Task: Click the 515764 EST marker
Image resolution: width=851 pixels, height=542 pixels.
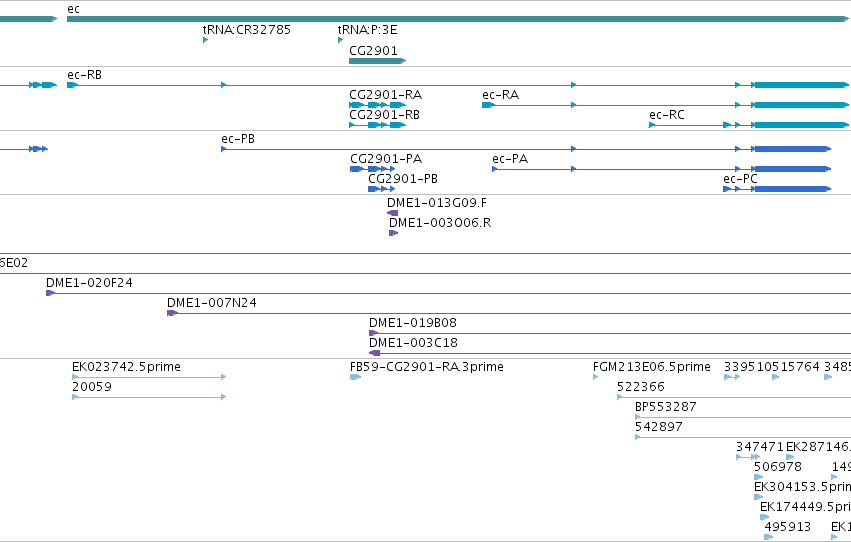Action: pos(776,377)
